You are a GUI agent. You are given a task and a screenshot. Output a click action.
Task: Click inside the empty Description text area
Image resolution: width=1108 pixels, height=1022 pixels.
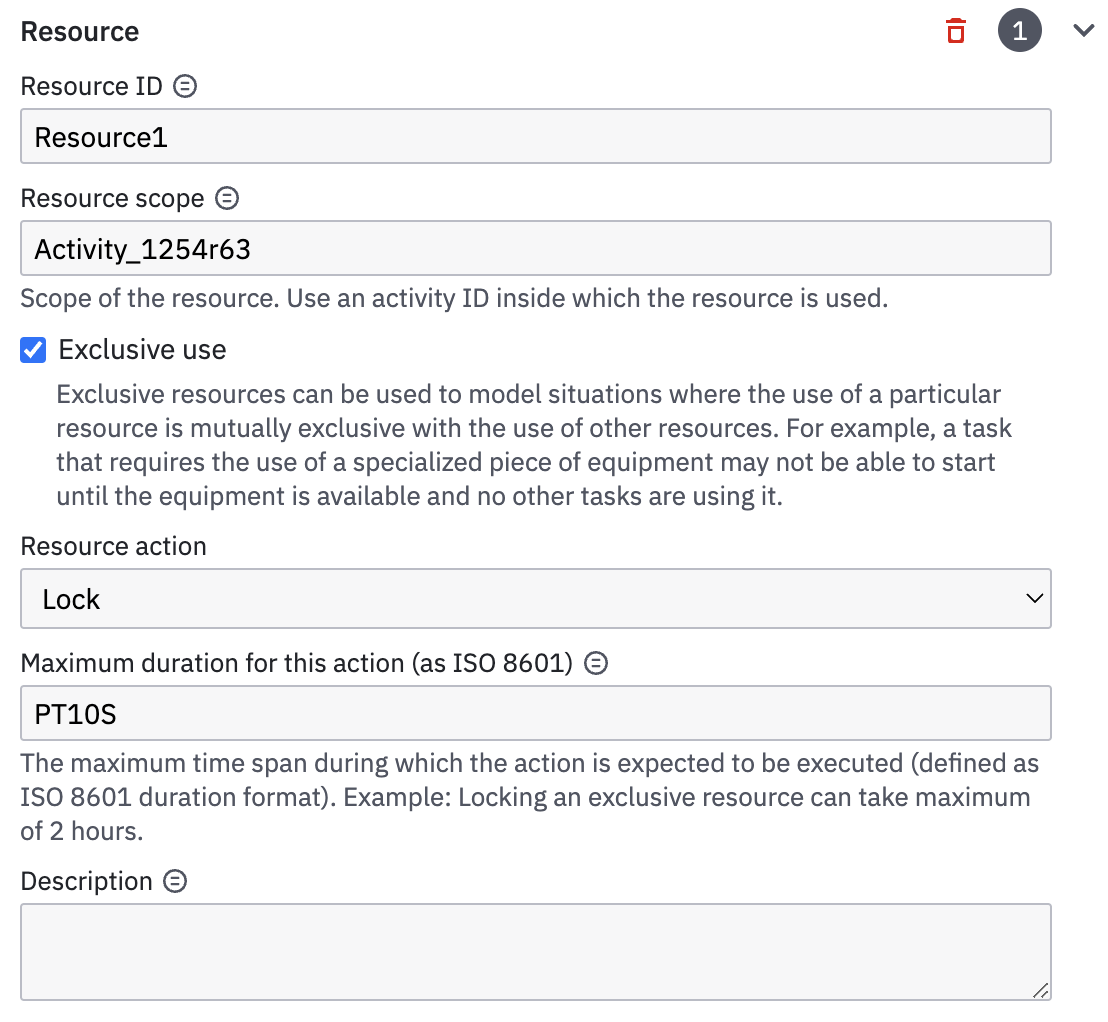coord(535,951)
